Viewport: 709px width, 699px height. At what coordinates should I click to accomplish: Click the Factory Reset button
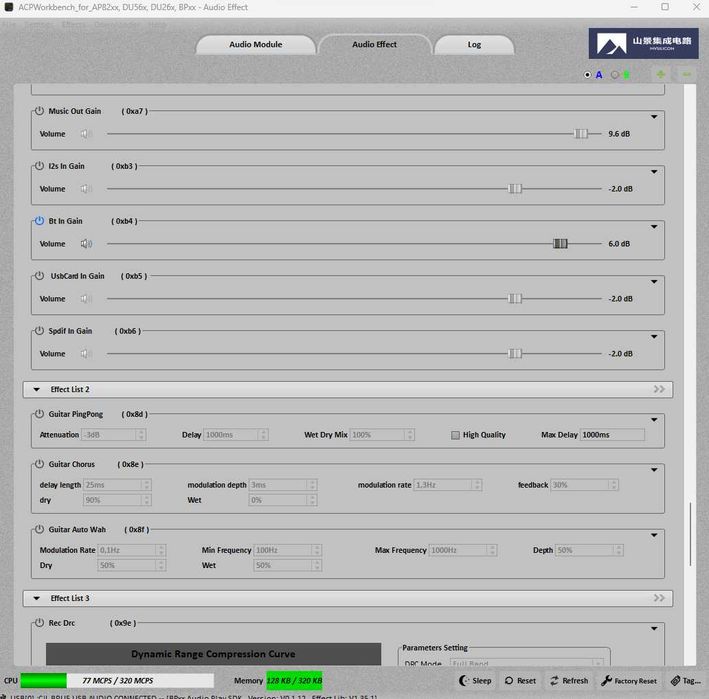pyautogui.click(x=629, y=680)
